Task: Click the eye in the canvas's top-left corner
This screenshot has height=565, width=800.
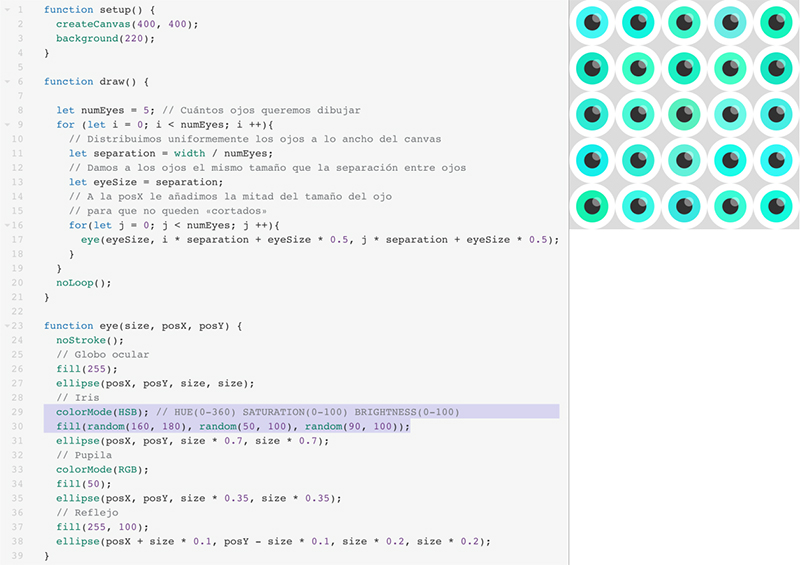Action: (x=592, y=22)
